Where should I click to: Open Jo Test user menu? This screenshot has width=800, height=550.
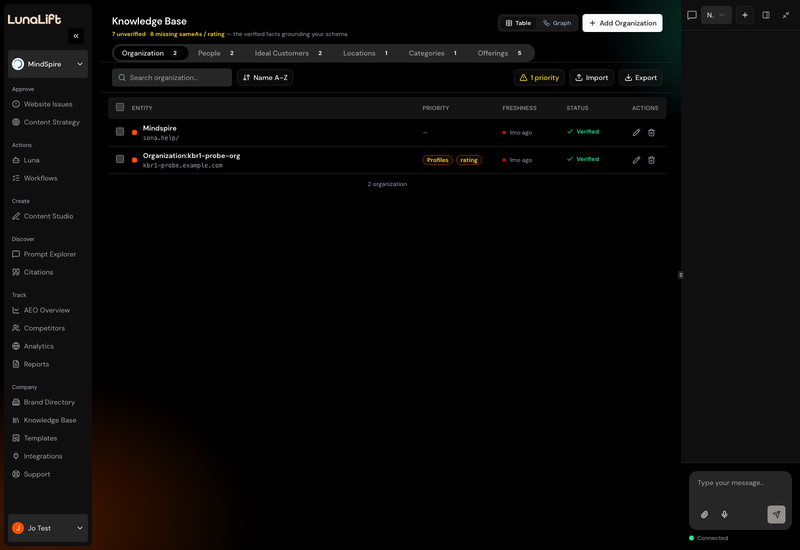point(48,528)
